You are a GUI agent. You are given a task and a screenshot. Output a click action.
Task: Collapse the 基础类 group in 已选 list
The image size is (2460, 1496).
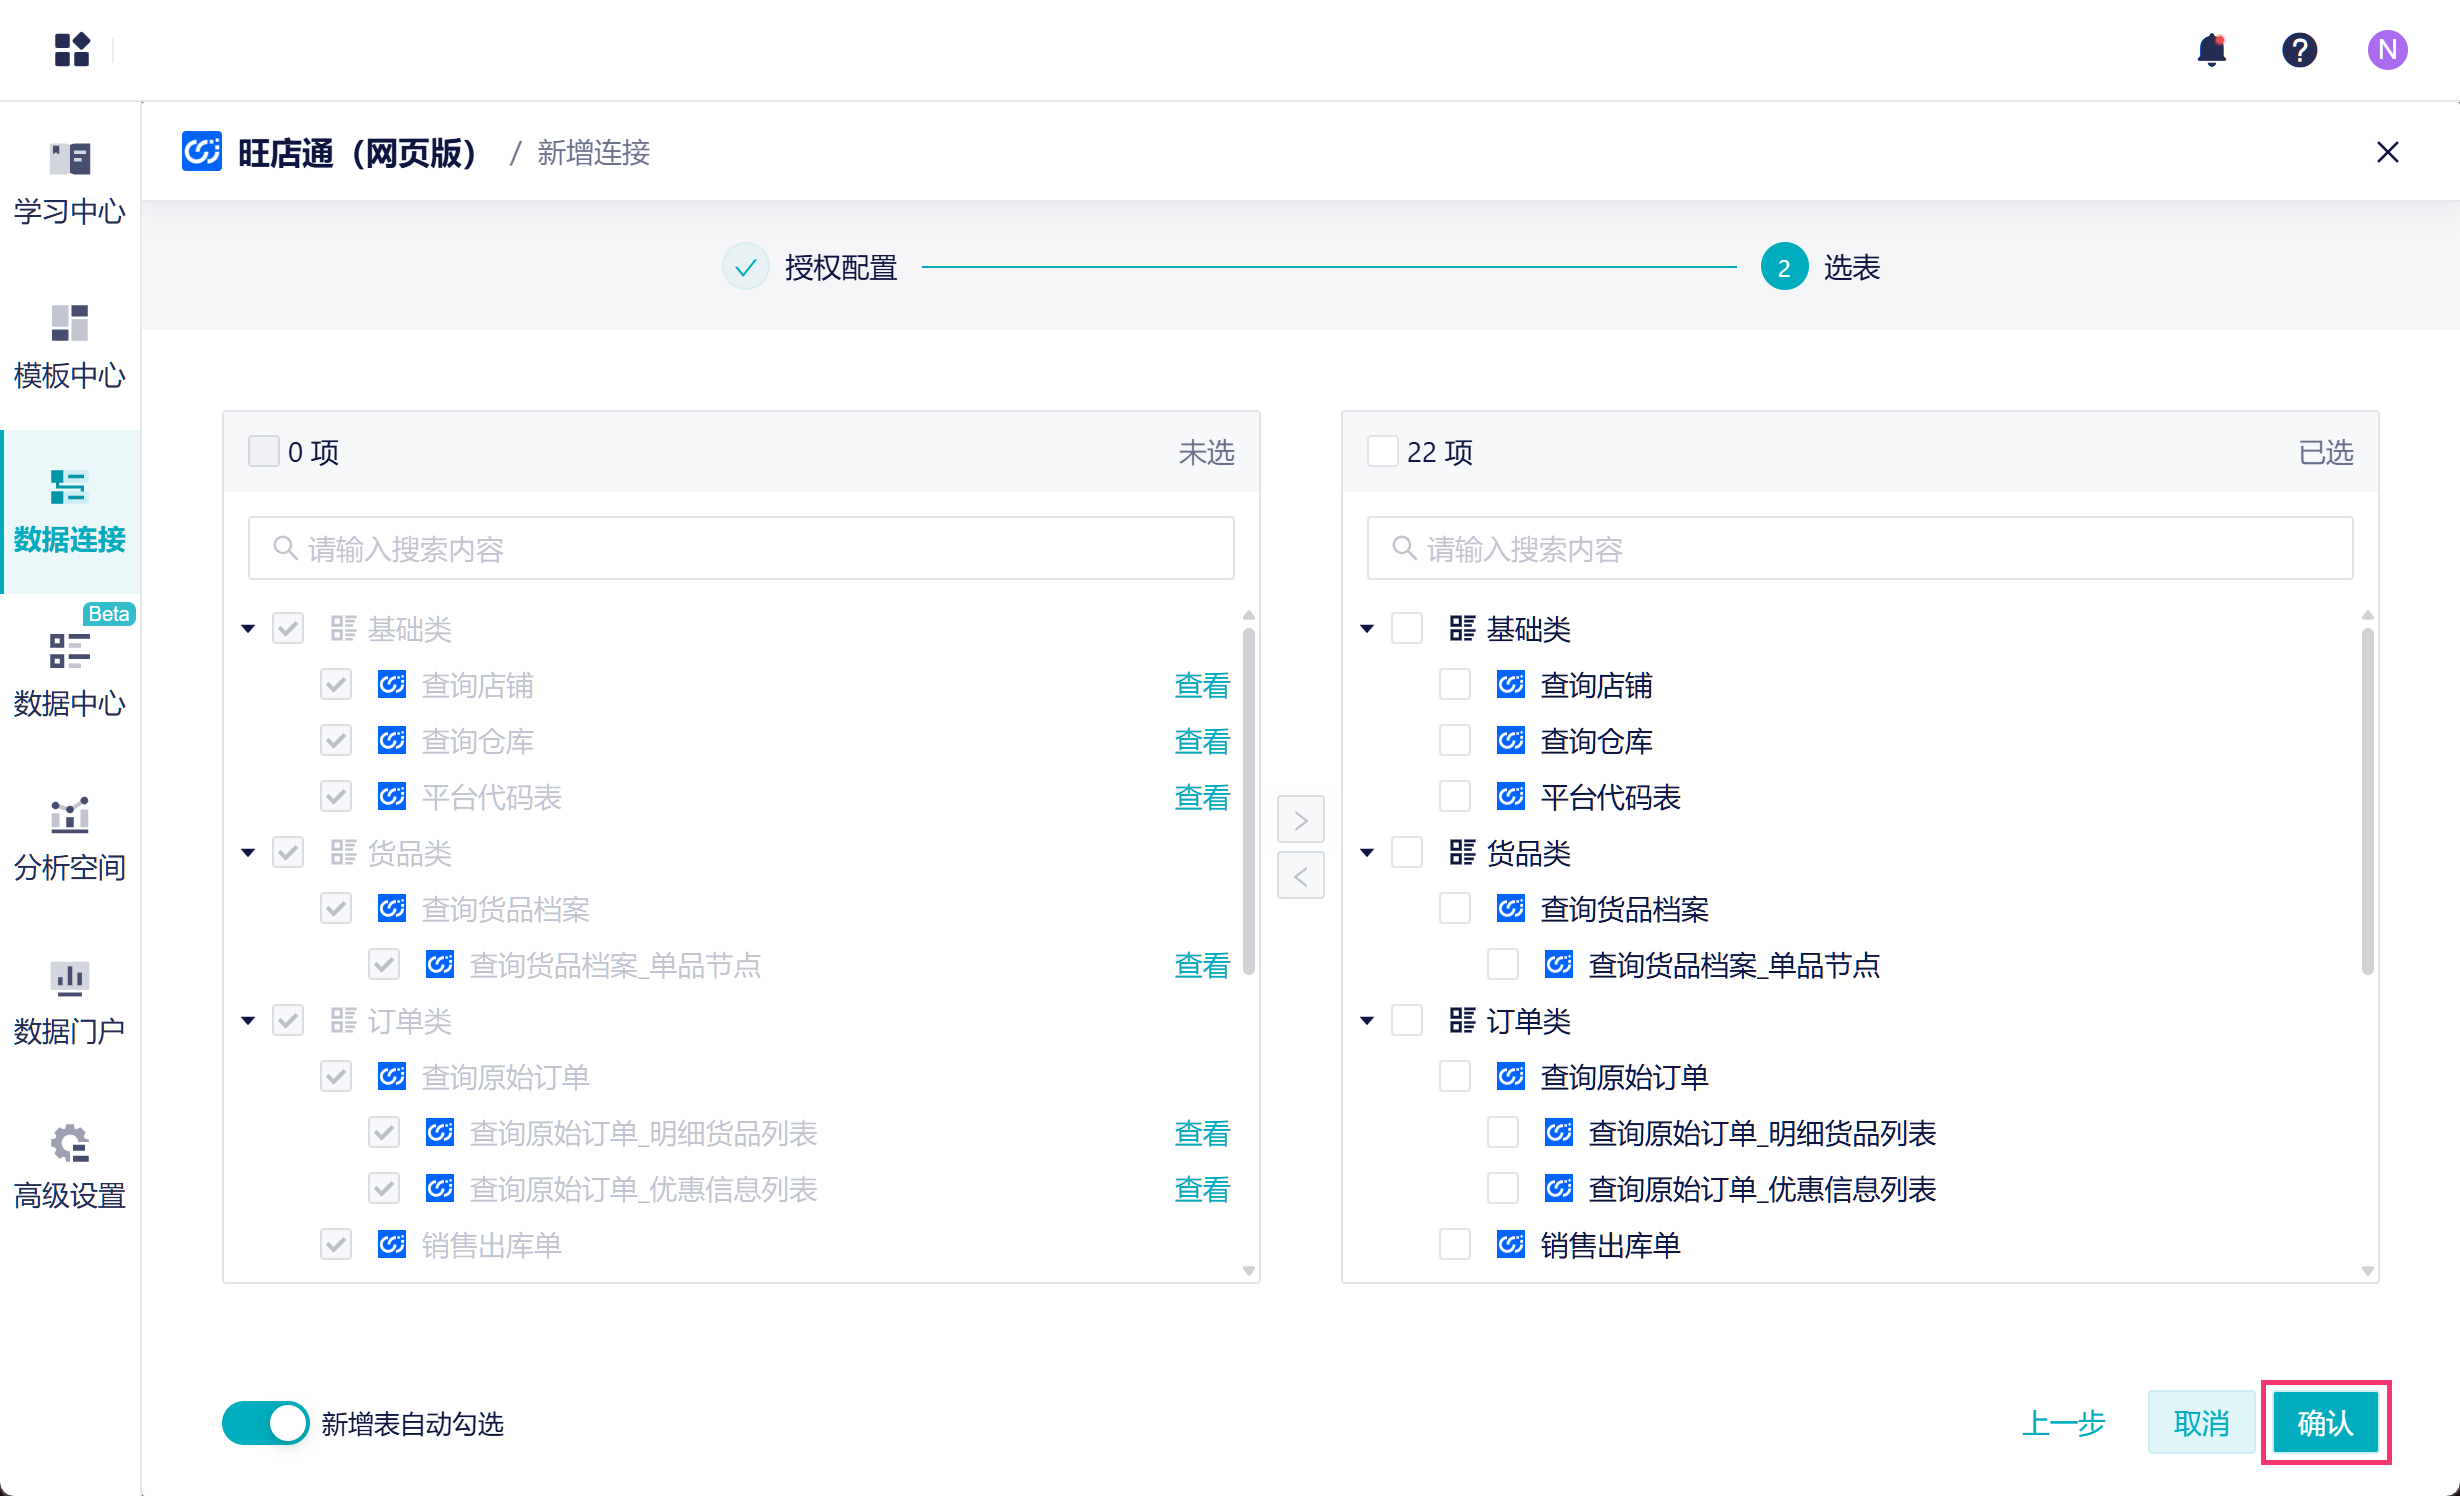pos(1367,629)
